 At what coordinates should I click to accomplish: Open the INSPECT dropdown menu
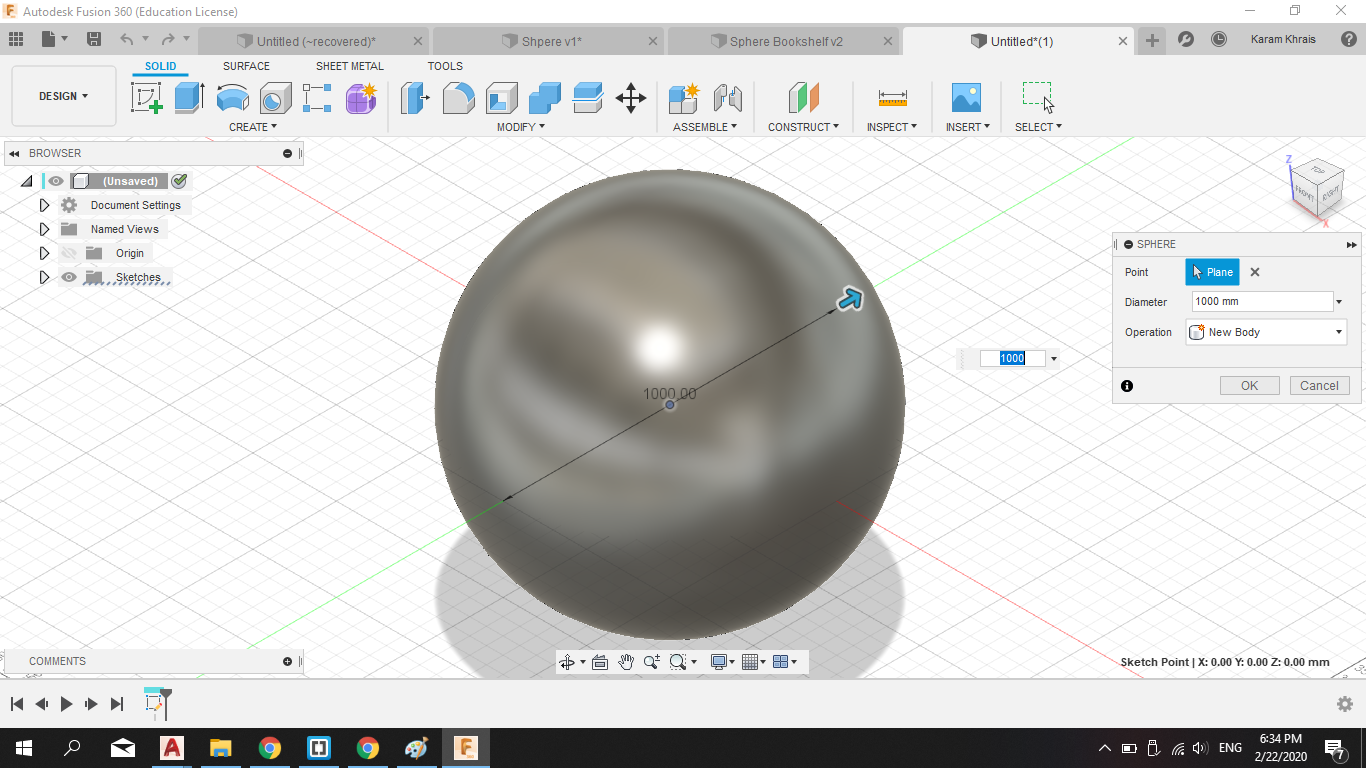click(x=892, y=127)
